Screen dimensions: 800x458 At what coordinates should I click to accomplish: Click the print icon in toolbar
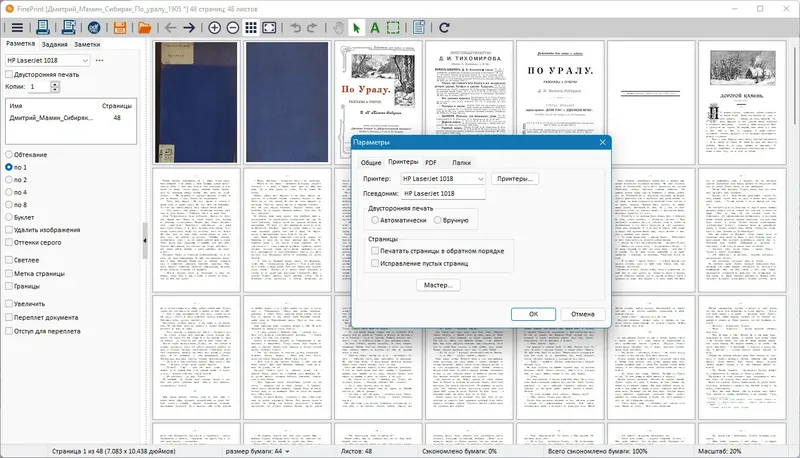tap(43, 28)
